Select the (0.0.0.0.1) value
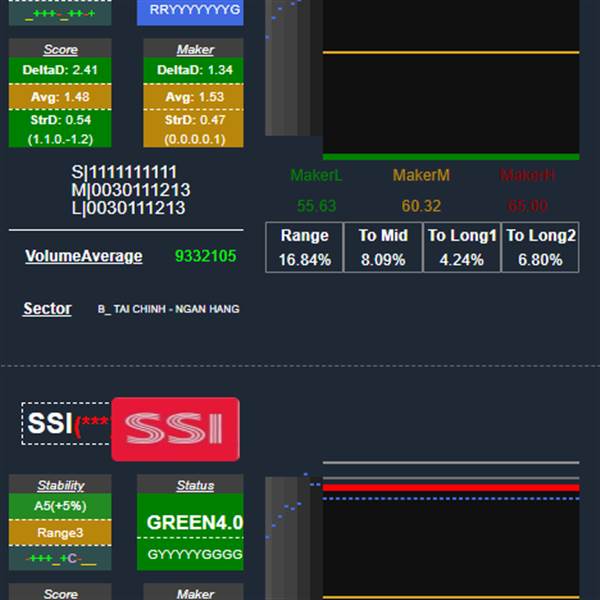Viewport: 600px width, 600px height. point(195,139)
